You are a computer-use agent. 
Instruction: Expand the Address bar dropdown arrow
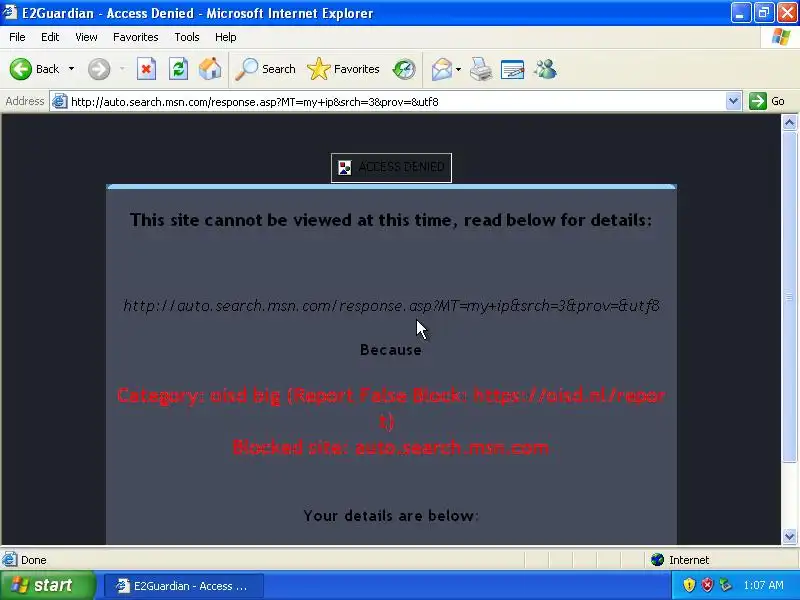pyautogui.click(x=733, y=101)
